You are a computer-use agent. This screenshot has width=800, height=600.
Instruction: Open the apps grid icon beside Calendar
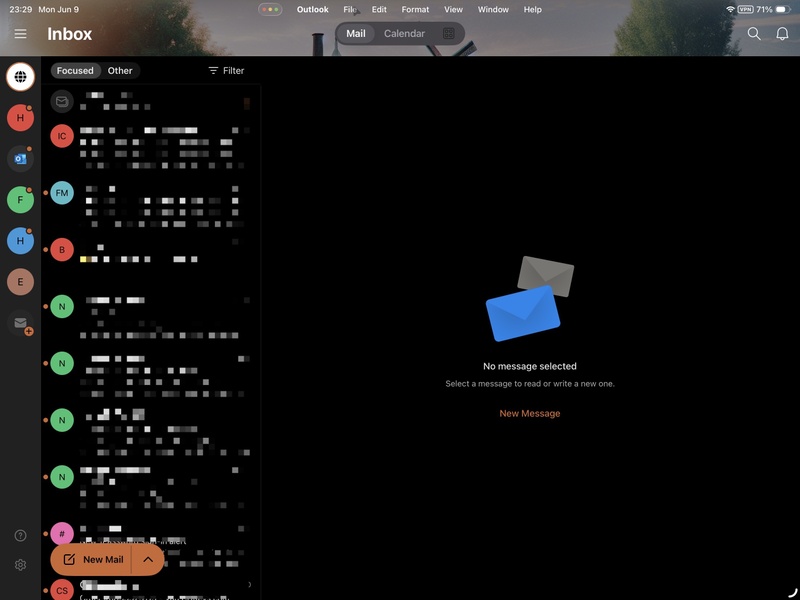[448, 34]
